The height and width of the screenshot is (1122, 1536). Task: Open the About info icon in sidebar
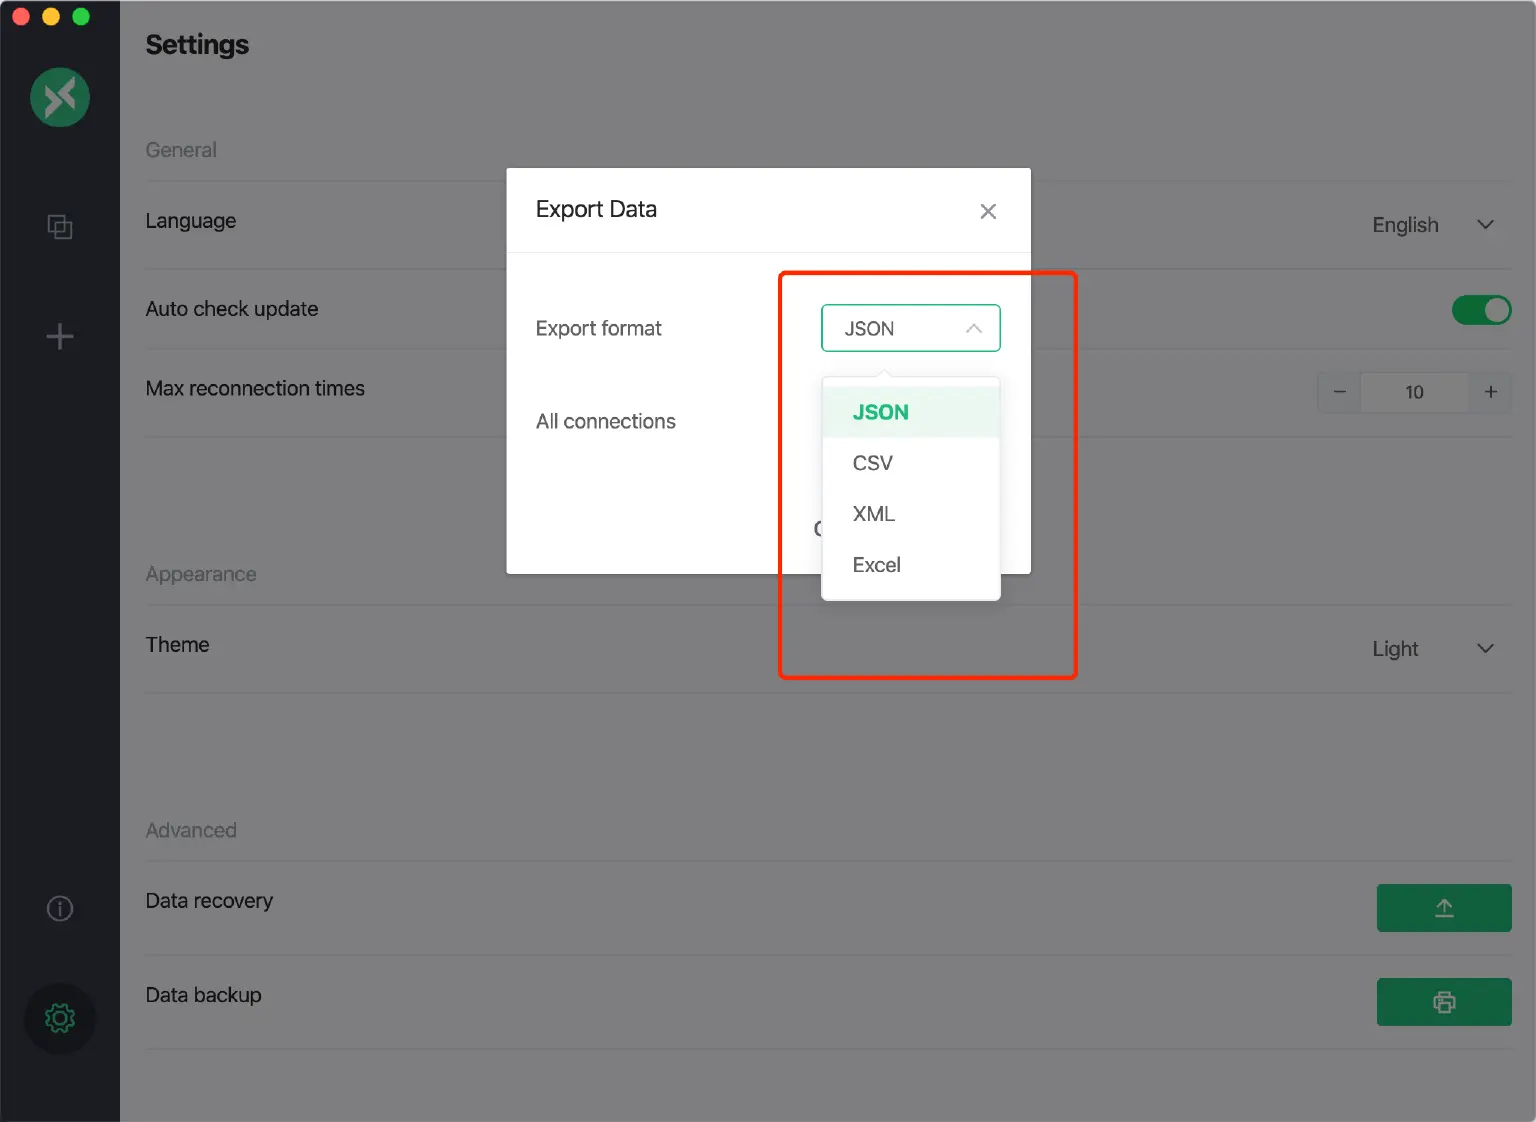pos(60,908)
